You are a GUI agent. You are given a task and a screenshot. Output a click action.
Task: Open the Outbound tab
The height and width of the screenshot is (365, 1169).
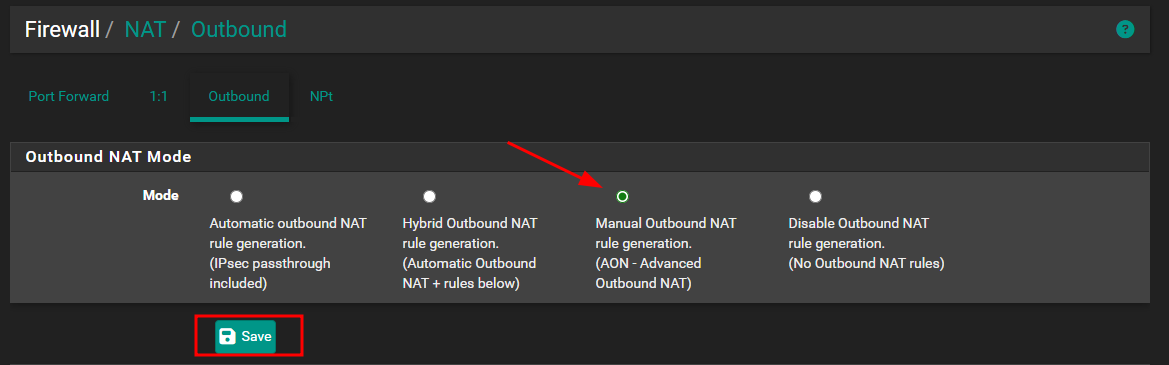click(239, 97)
